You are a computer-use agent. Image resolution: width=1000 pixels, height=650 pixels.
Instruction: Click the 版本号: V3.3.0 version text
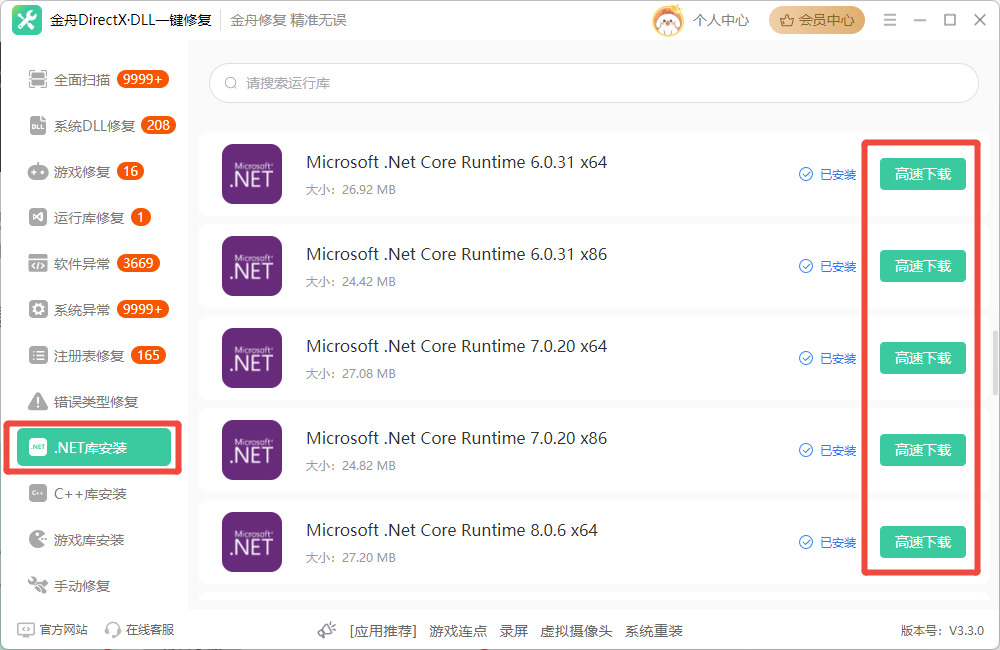point(942,631)
